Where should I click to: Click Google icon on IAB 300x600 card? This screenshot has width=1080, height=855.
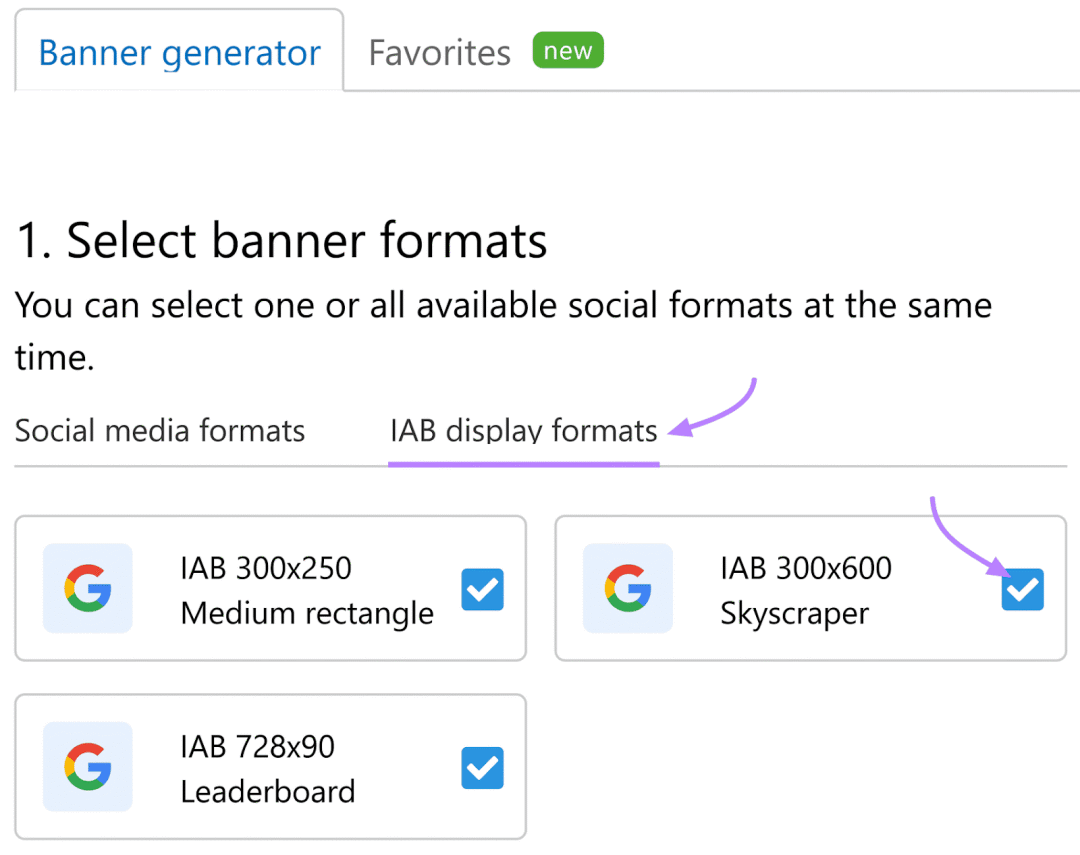click(627, 588)
